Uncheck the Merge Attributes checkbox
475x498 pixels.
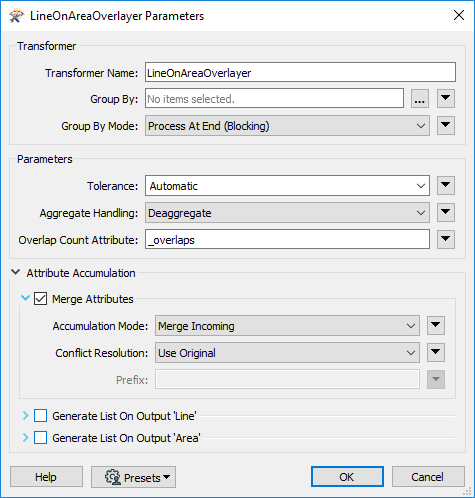[40, 299]
